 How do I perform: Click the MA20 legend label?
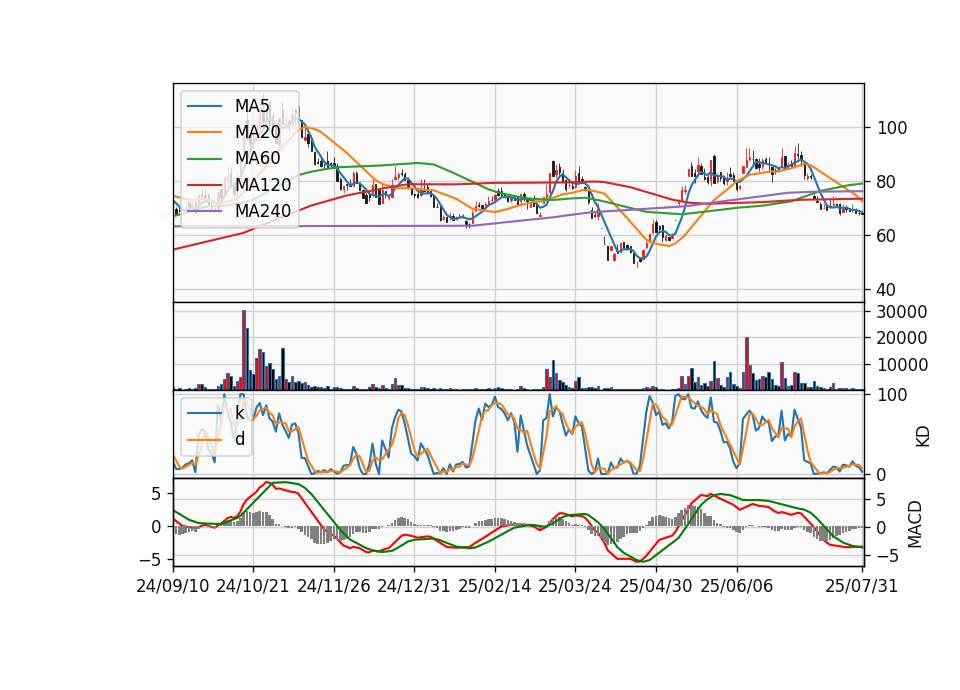pyautogui.click(x=257, y=132)
